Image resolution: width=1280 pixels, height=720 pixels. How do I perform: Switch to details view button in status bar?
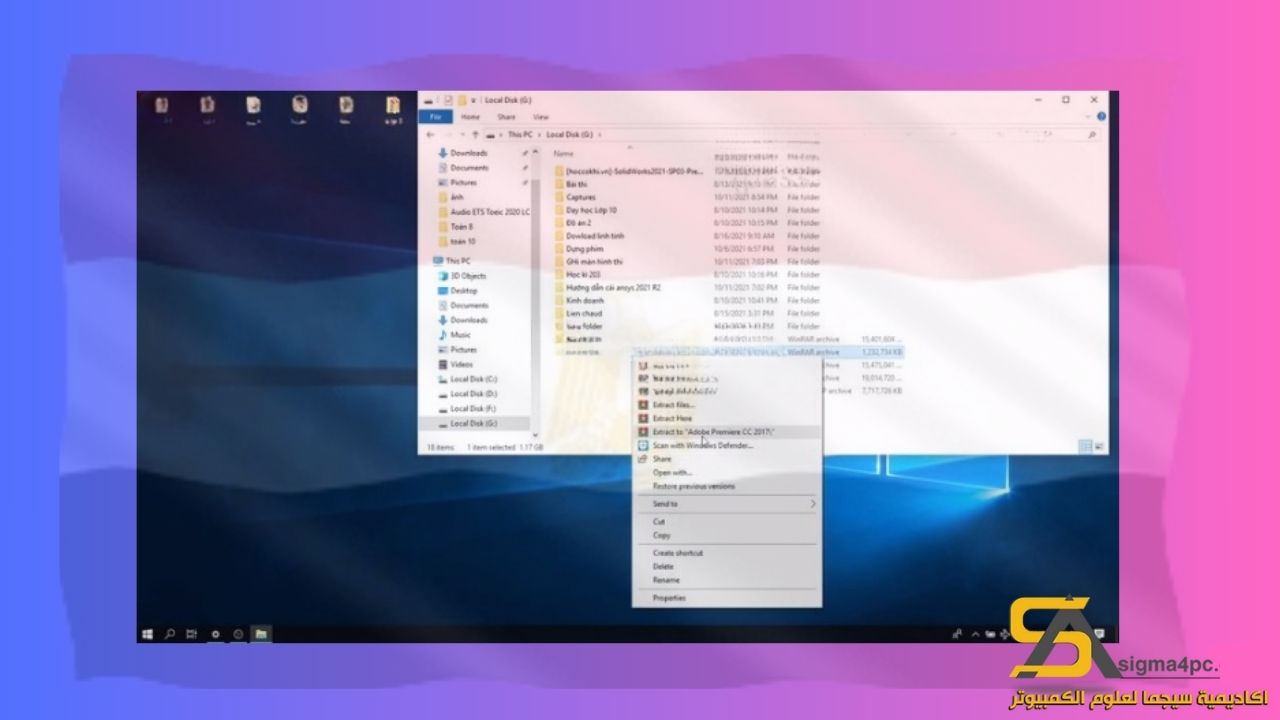pyautogui.click(x=1086, y=447)
